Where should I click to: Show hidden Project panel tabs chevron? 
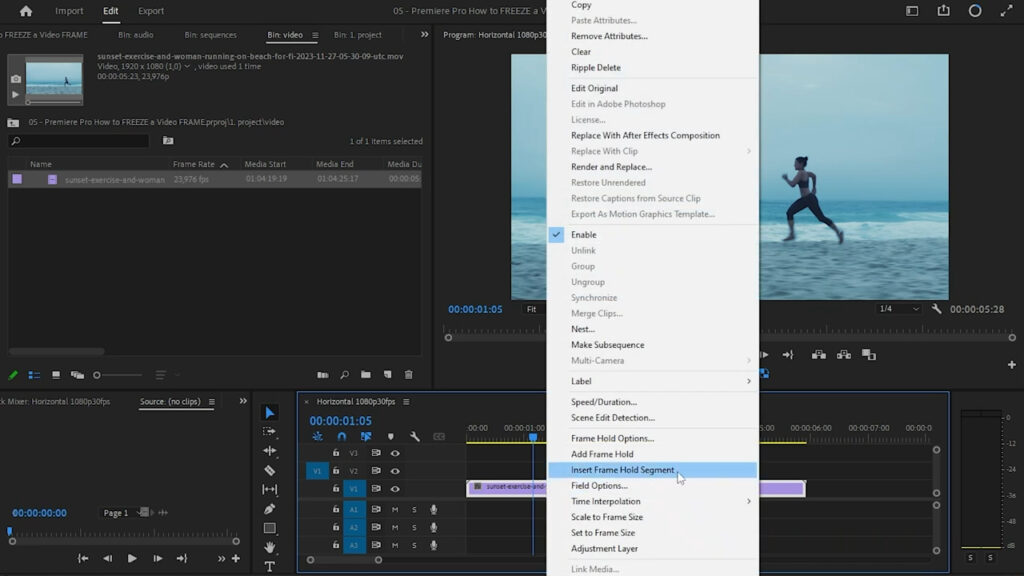[424, 35]
